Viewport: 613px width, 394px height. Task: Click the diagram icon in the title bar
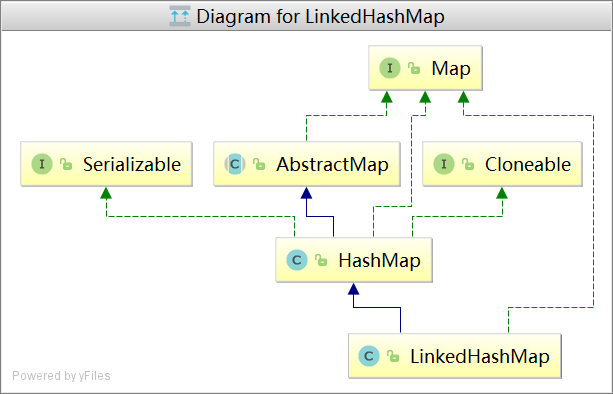coord(180,16)
